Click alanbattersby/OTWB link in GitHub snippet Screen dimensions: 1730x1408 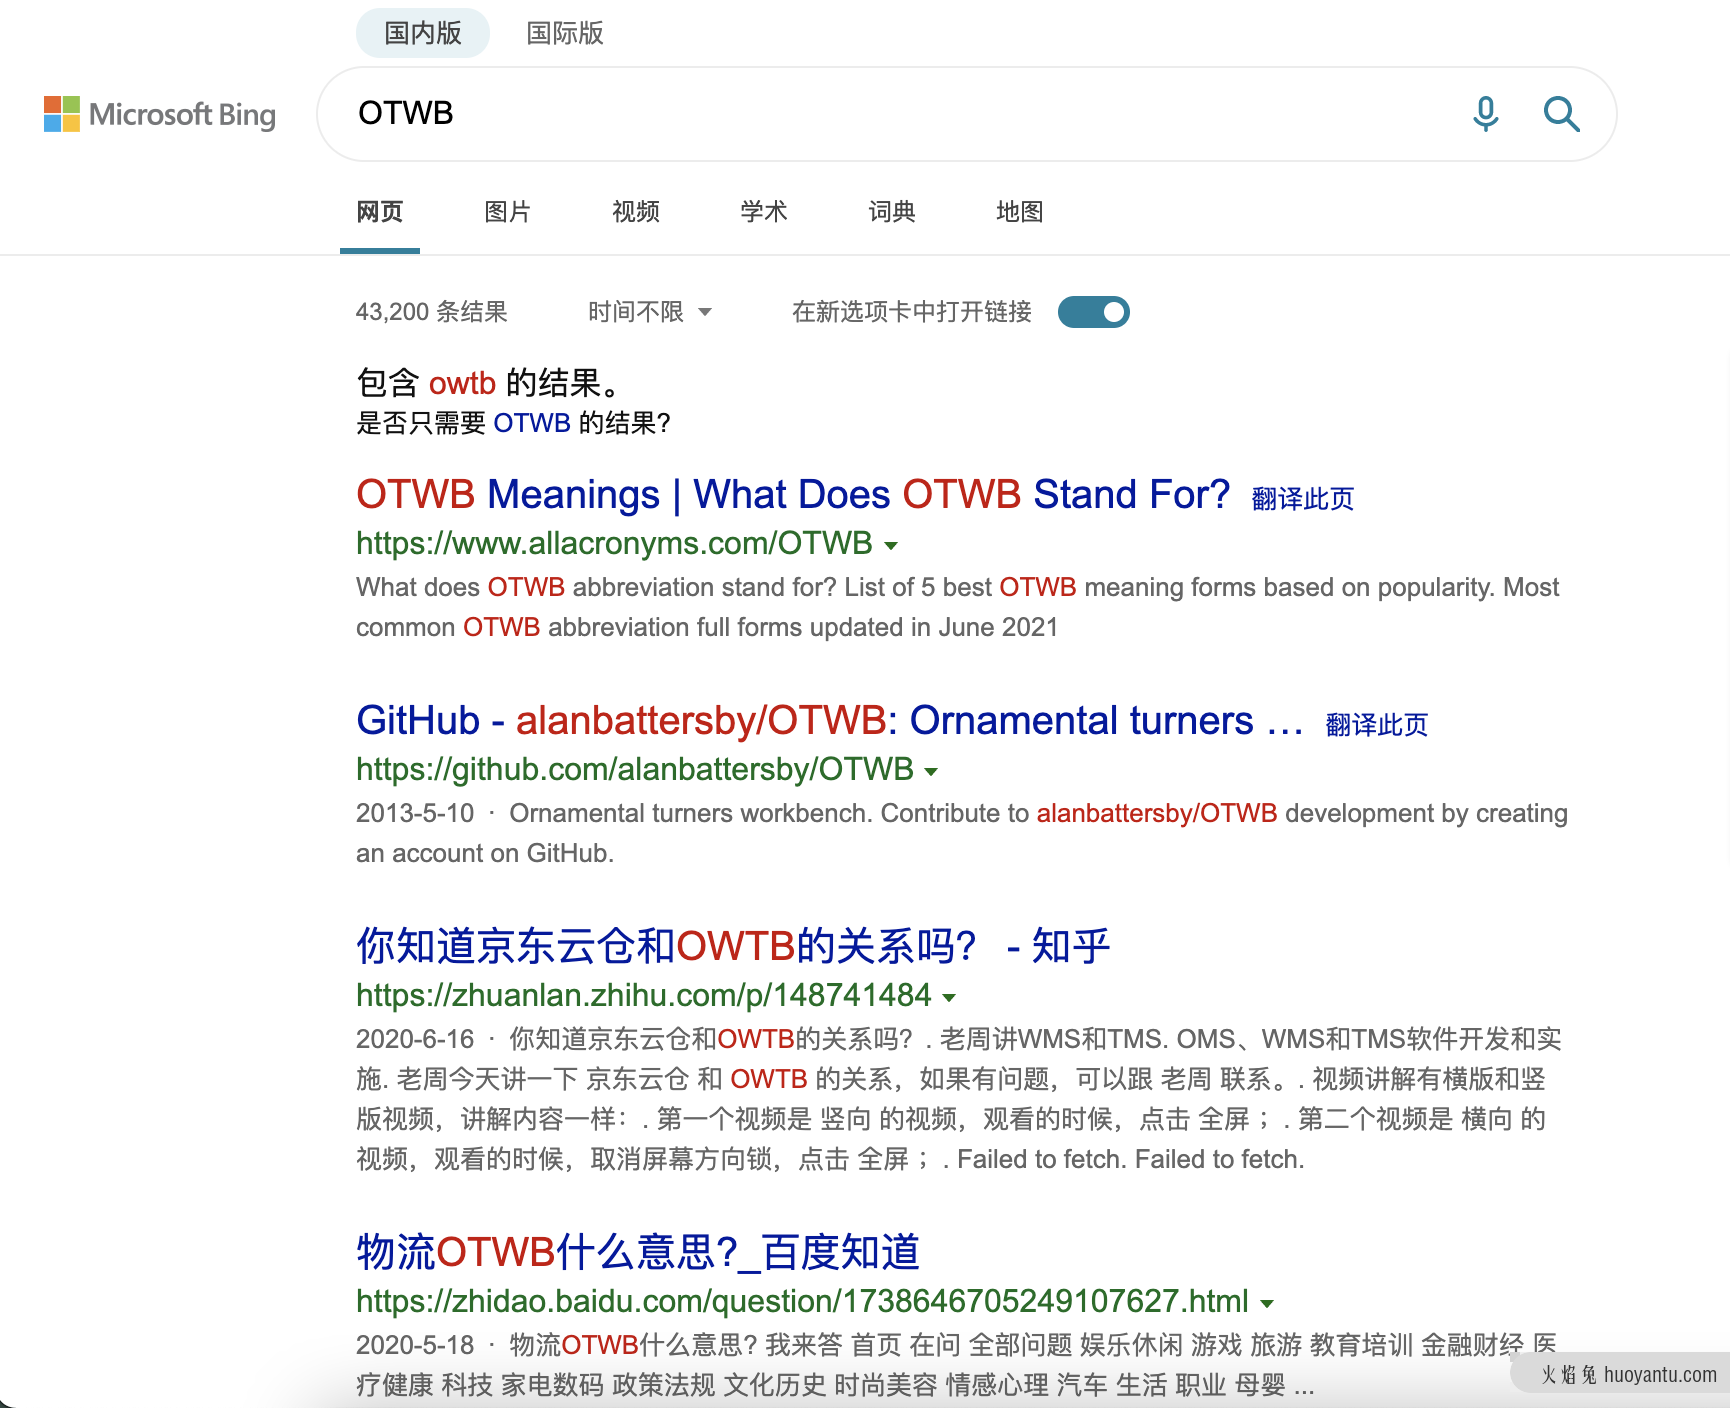(1157, 813)
